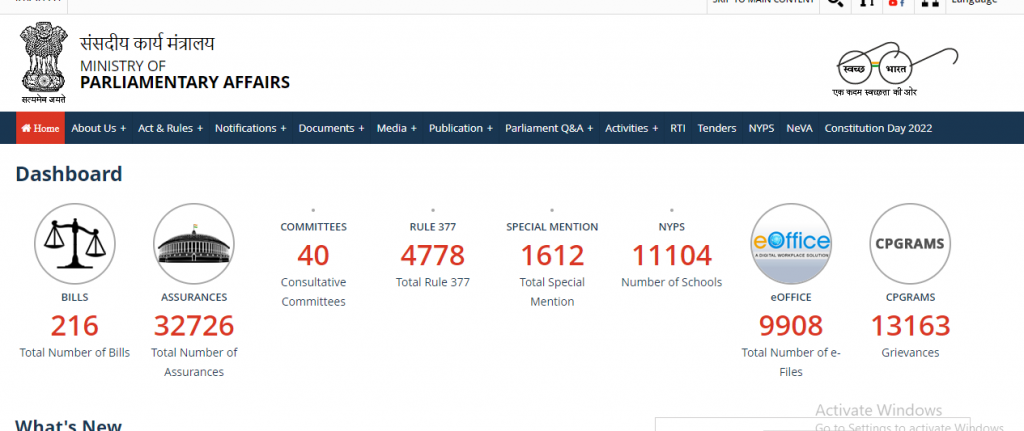Image resolution: width=1024 pixels, height=431 pixels.
Task: Open the Tenders menu item
Action: click(x=717, y=128)
